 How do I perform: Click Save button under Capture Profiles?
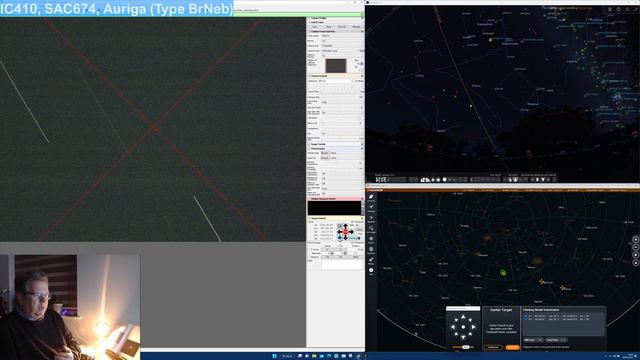click(328, 27)
